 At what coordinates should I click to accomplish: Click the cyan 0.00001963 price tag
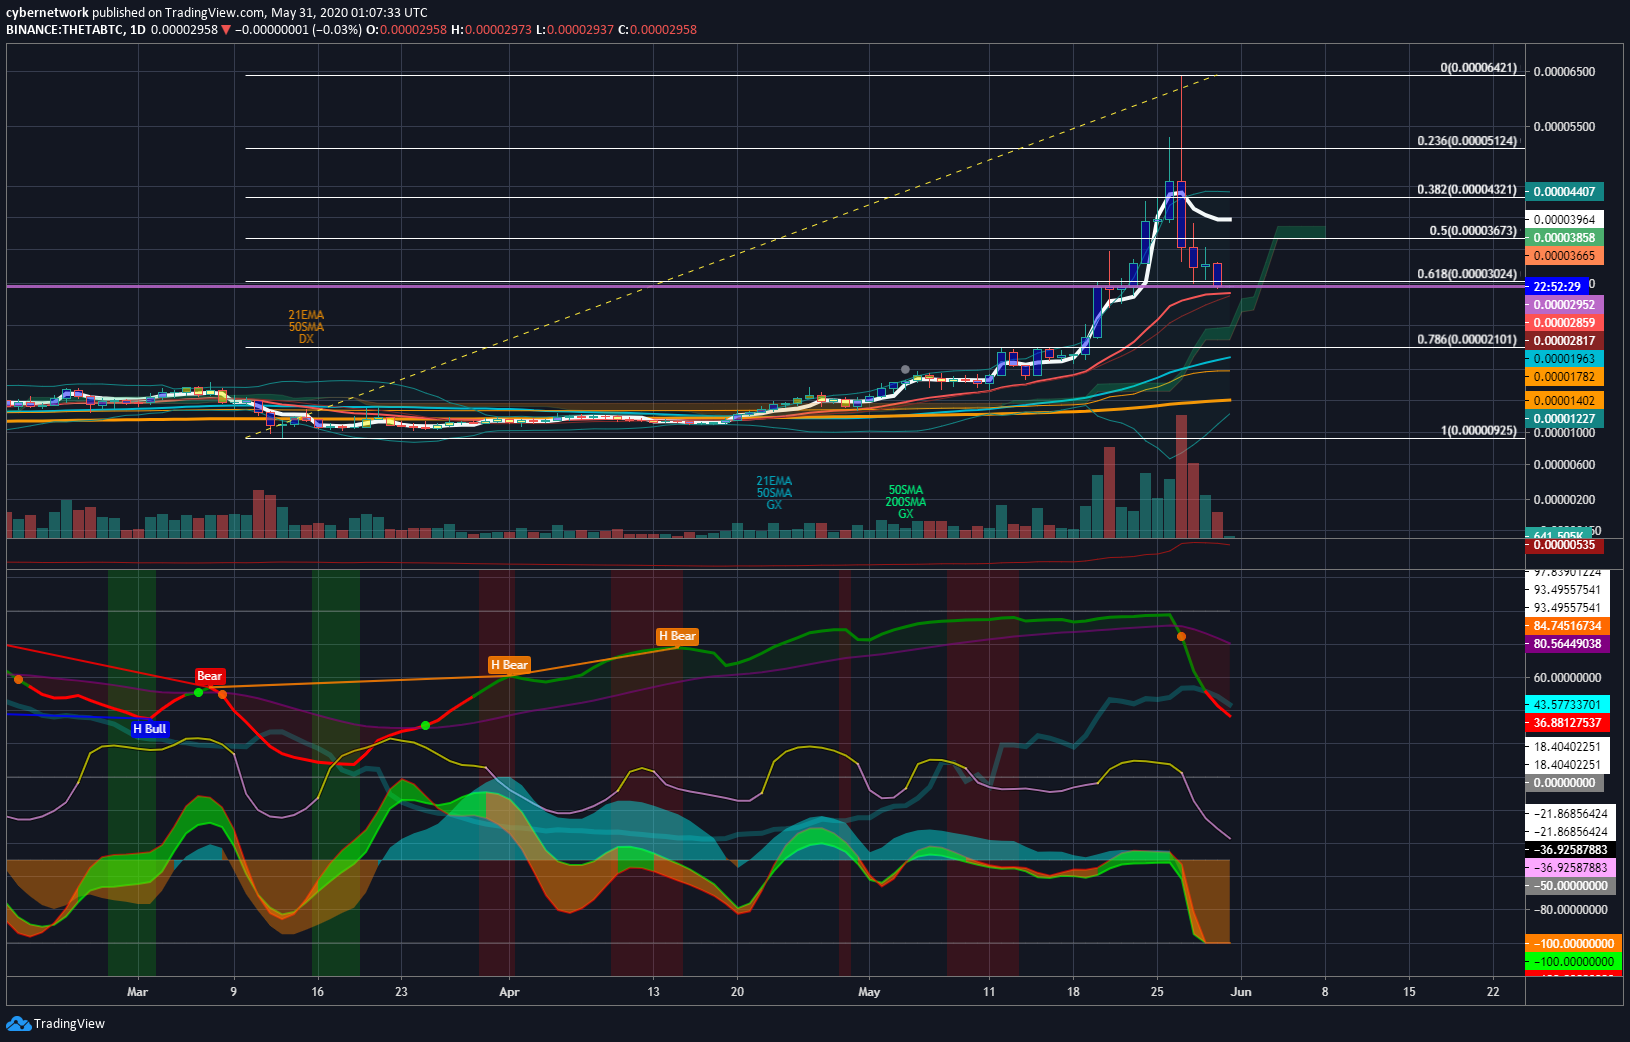tap(1564, 359)
